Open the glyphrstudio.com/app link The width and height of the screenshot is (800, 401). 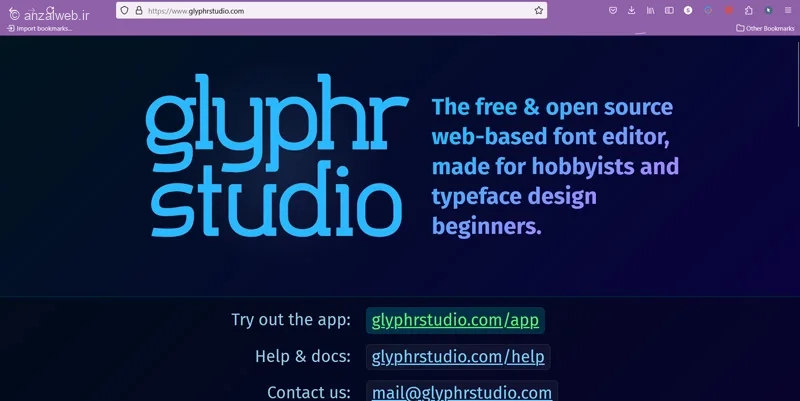pos(455,320)
